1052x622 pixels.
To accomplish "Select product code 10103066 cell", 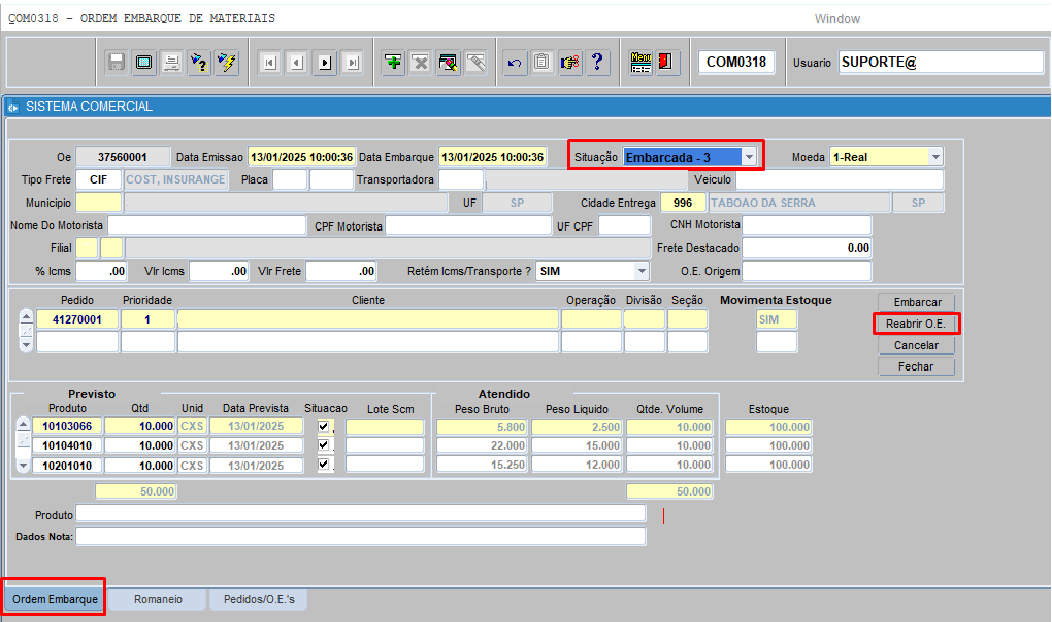I will [x=67, y=426].
